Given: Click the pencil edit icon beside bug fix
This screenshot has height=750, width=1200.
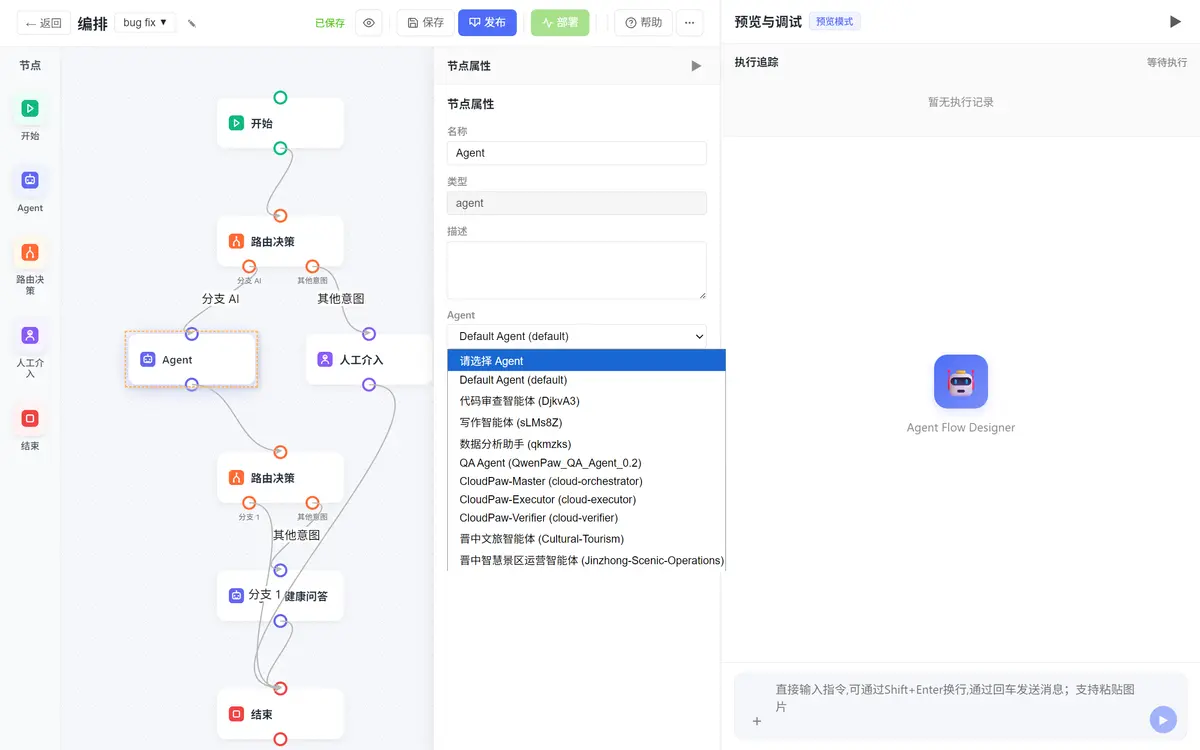Looking at the screenshot, I should [192, 23].
